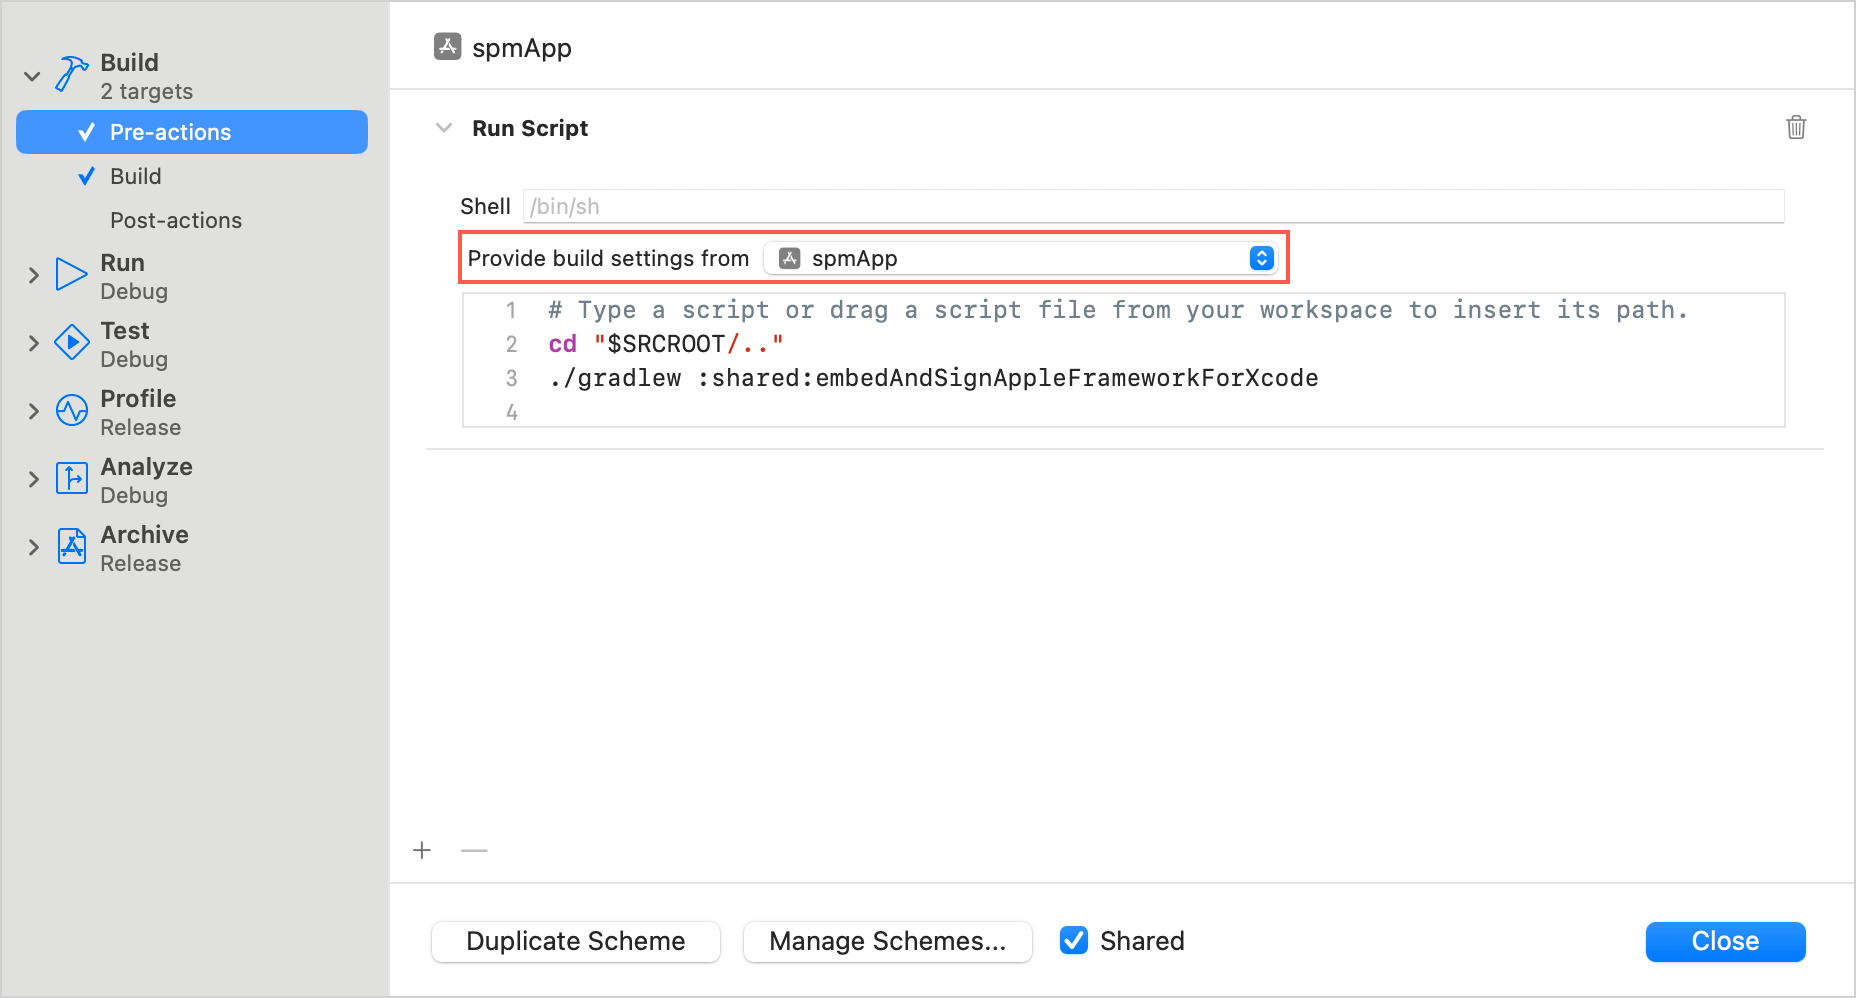Select Post-actions in the sidebar
Image resolution: width=1856 pixels, height=998 pixels.
pos(176,220)
